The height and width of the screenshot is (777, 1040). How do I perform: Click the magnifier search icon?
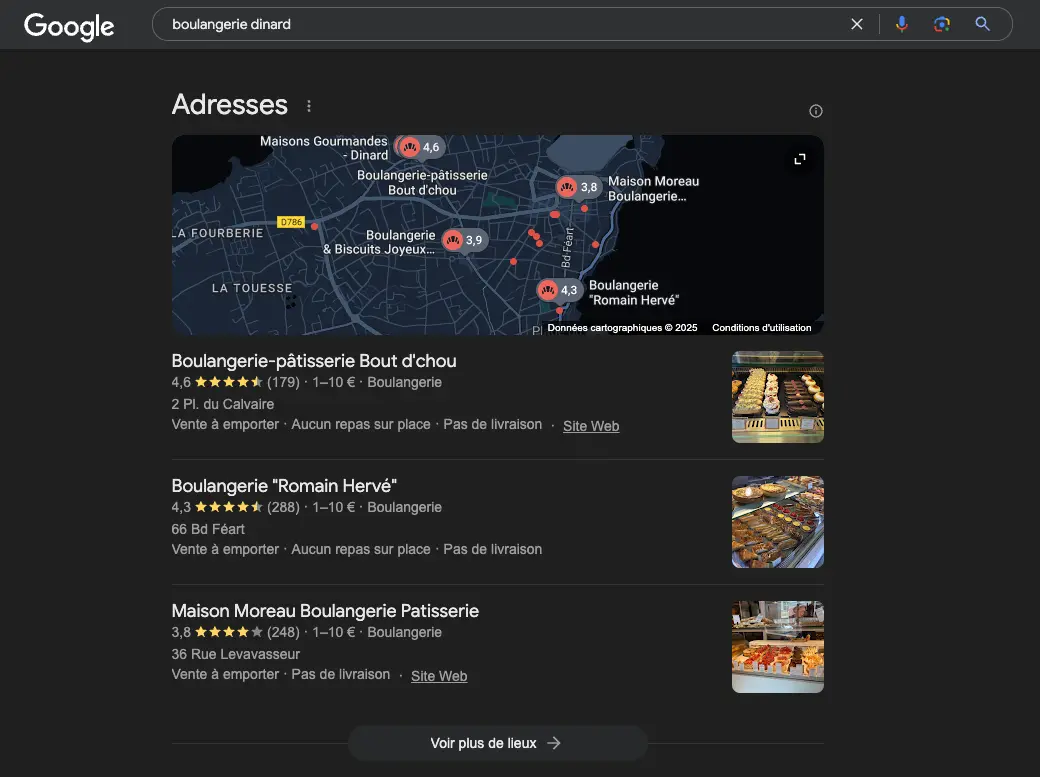[982, 25]
